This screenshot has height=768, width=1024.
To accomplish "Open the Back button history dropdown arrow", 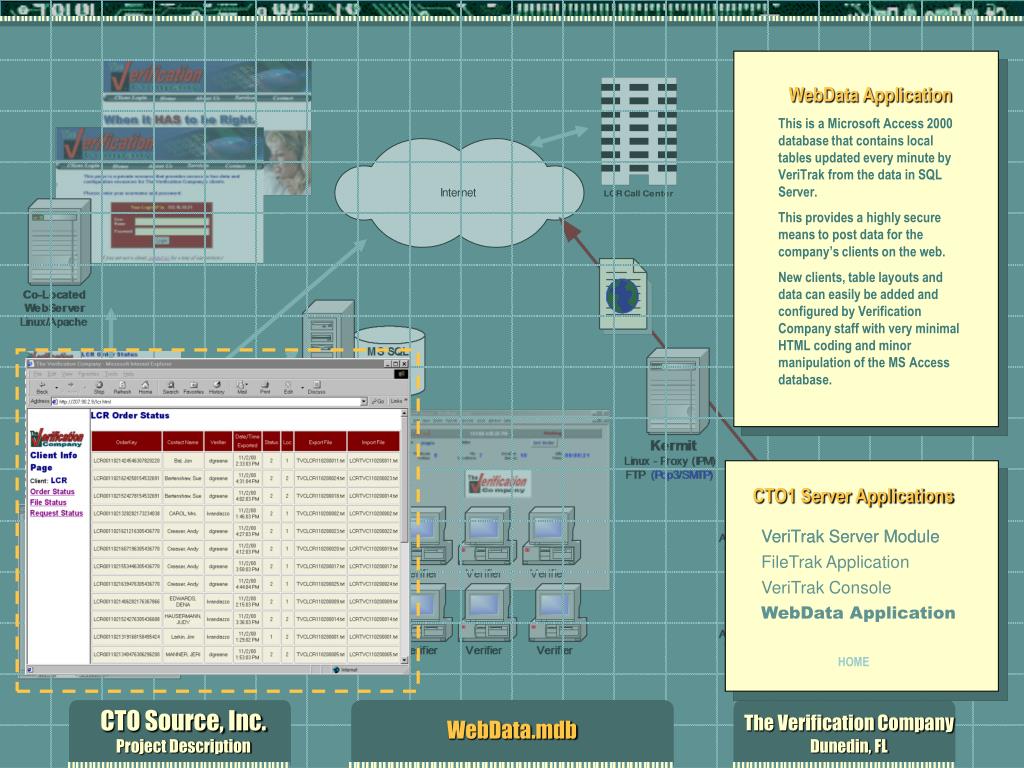I will click(57, 387).
